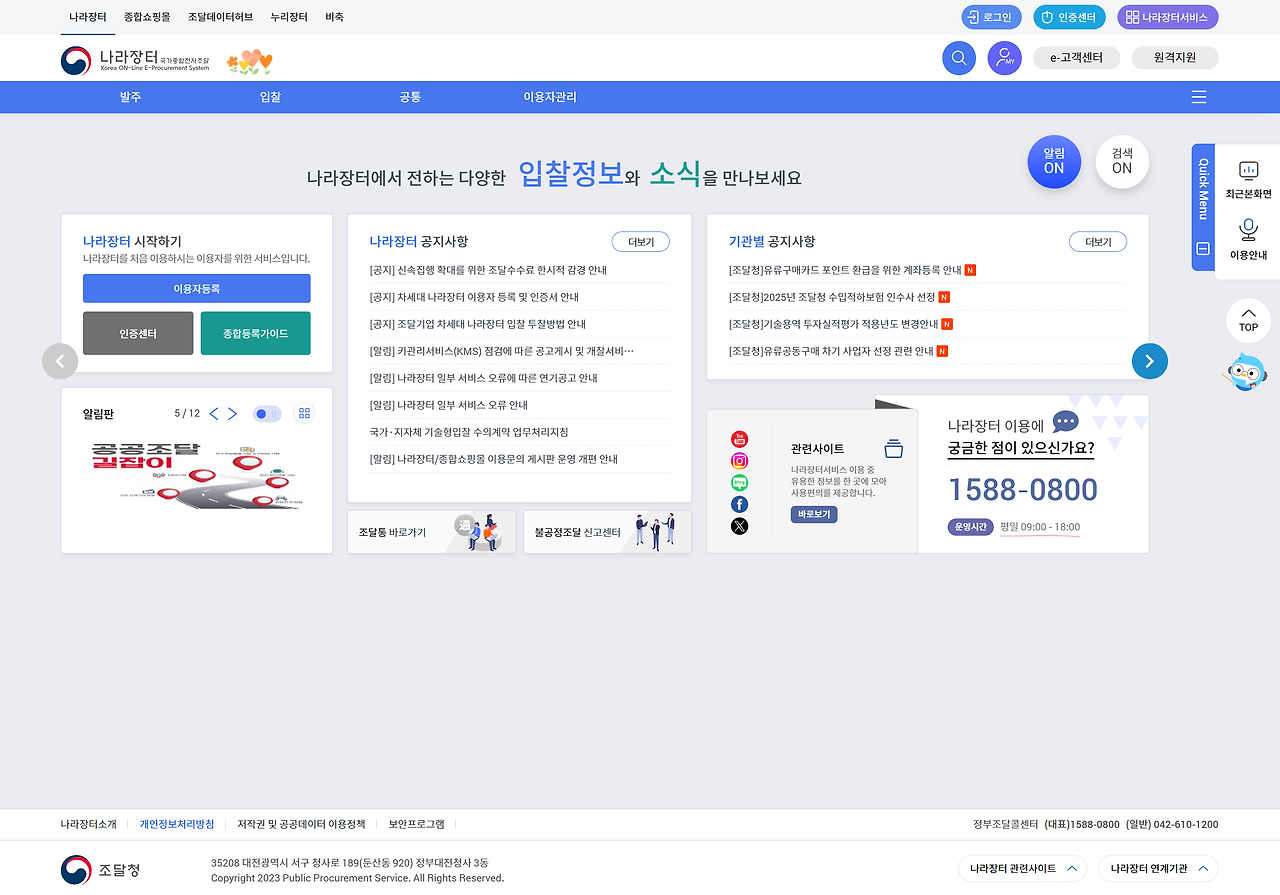Open 불공정조달 신고센터 banner
This screenshot has height=895, width=1280.
coord(607,532)
